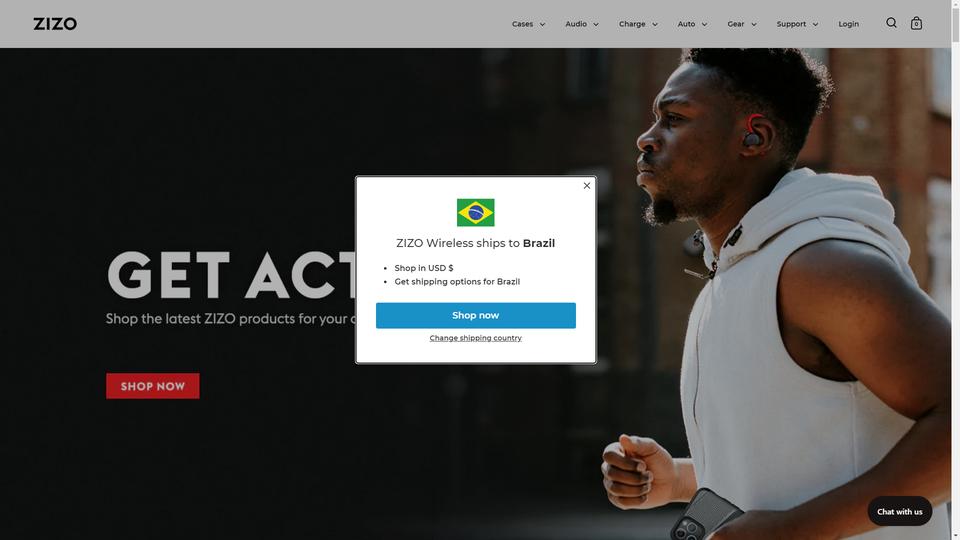This screenshot has width=960, height=540.
Task: Expand the Auto dropdown chevron
Action: (x=704, y=24)
